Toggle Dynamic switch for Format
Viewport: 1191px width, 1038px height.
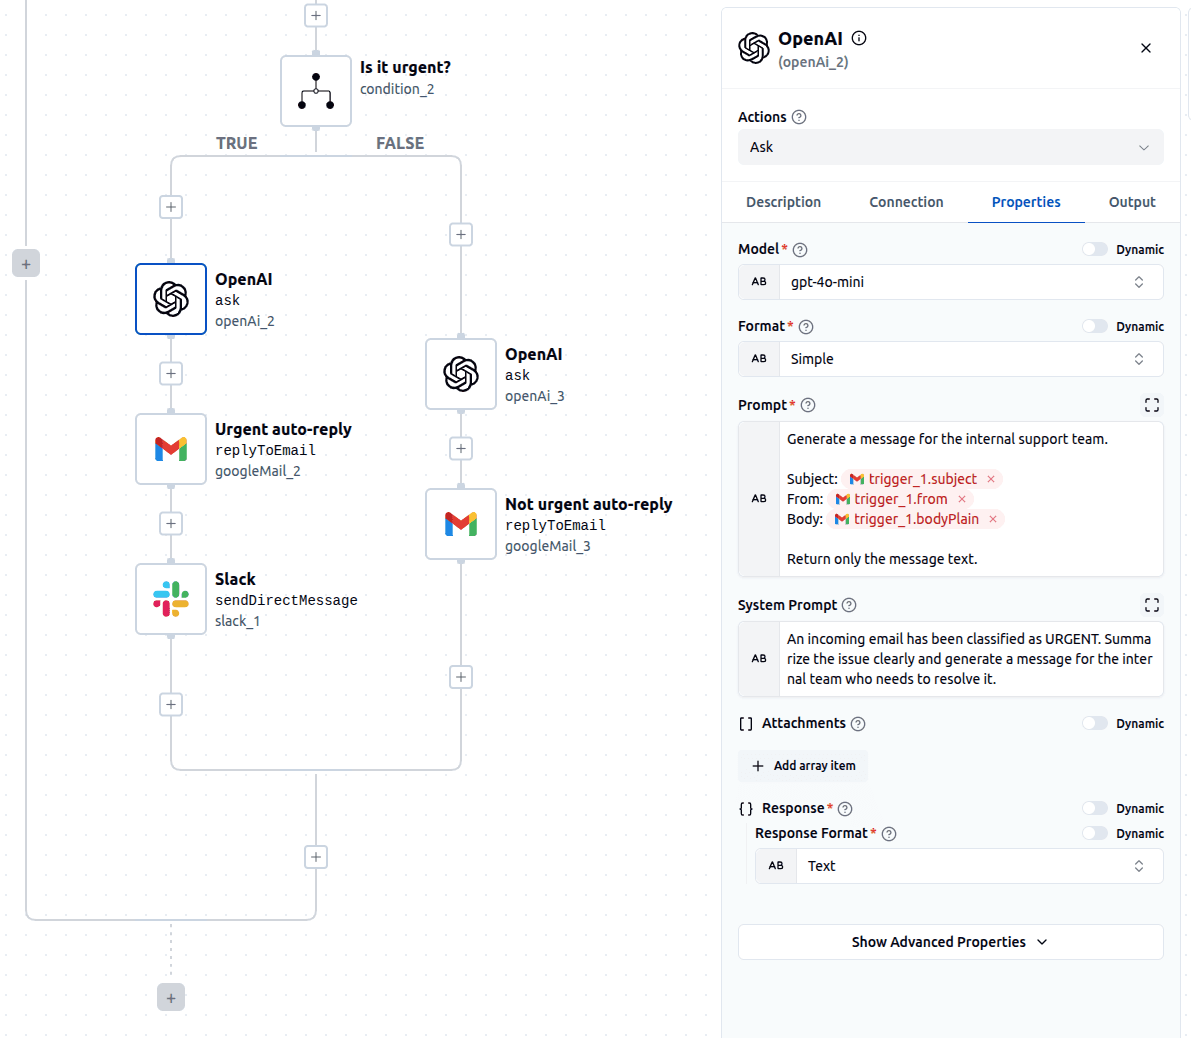(1095, 326)
